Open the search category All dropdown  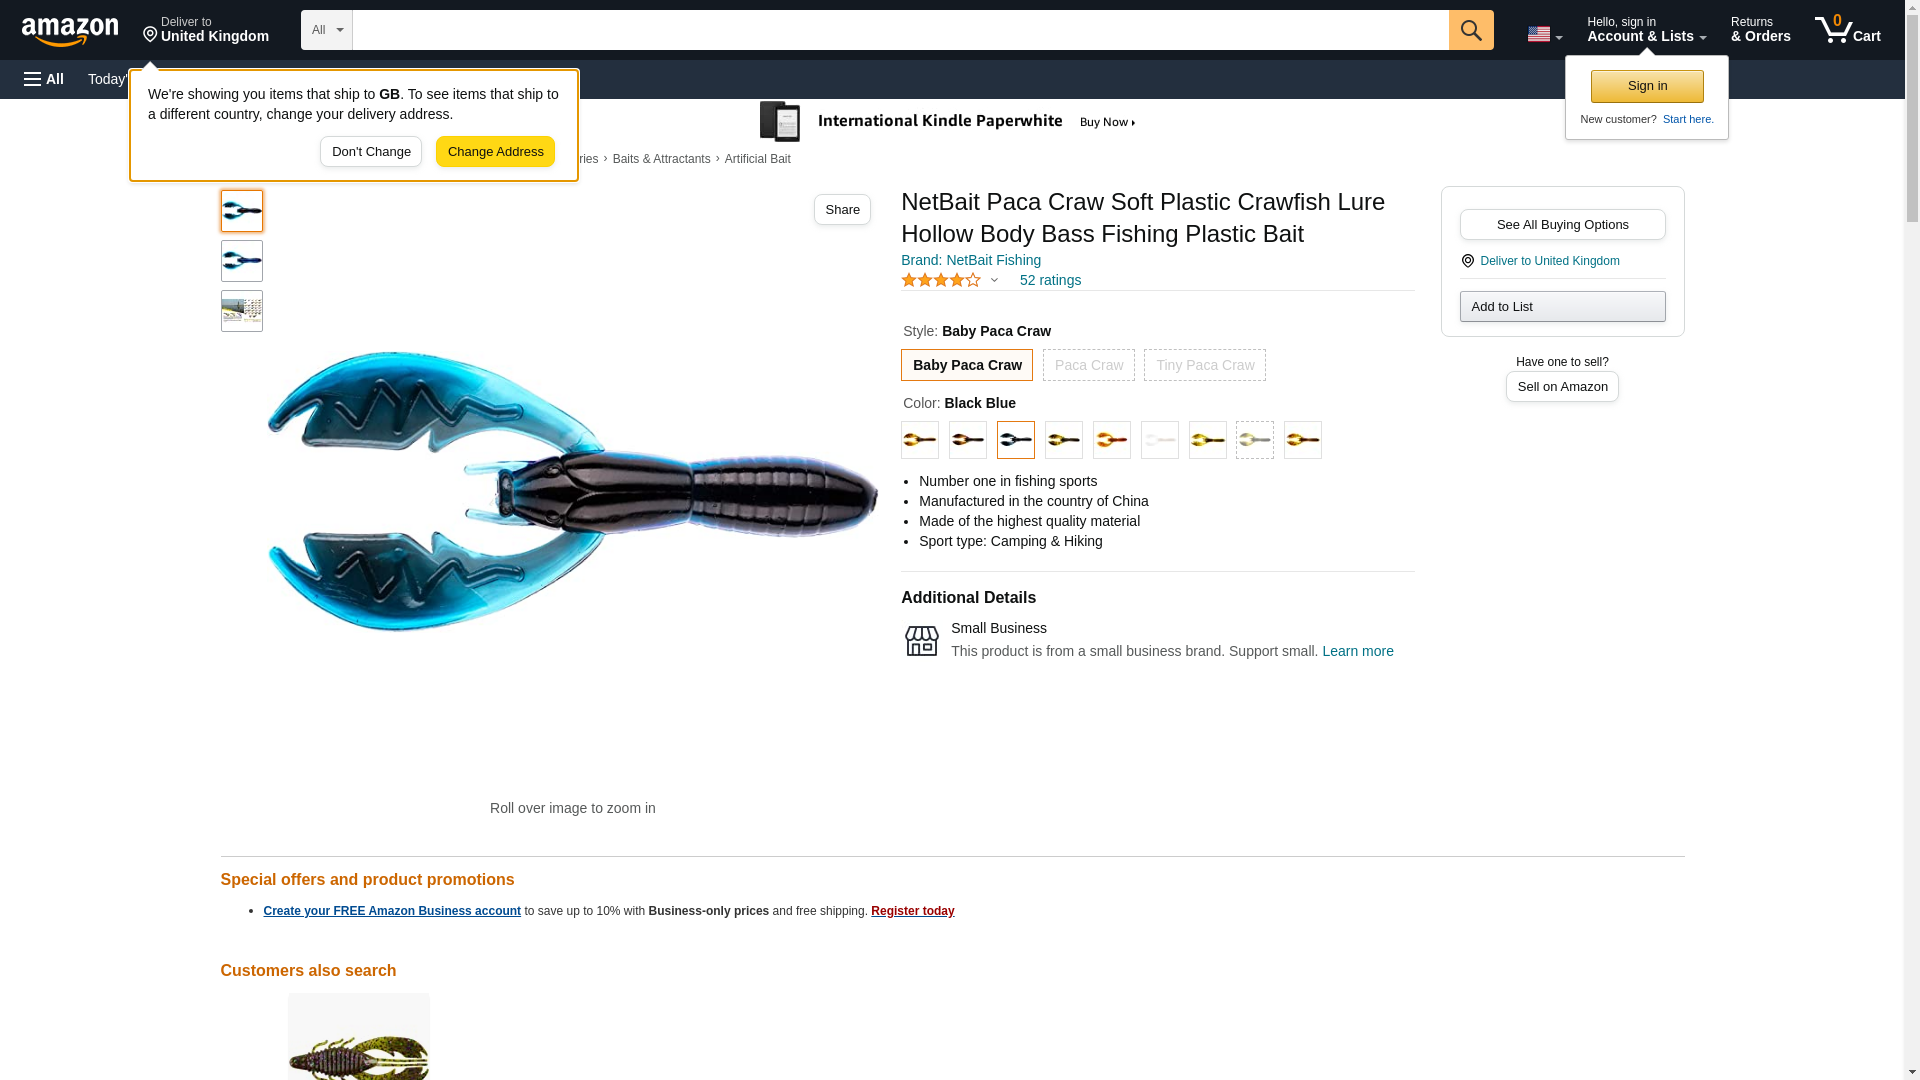(326, 30)
